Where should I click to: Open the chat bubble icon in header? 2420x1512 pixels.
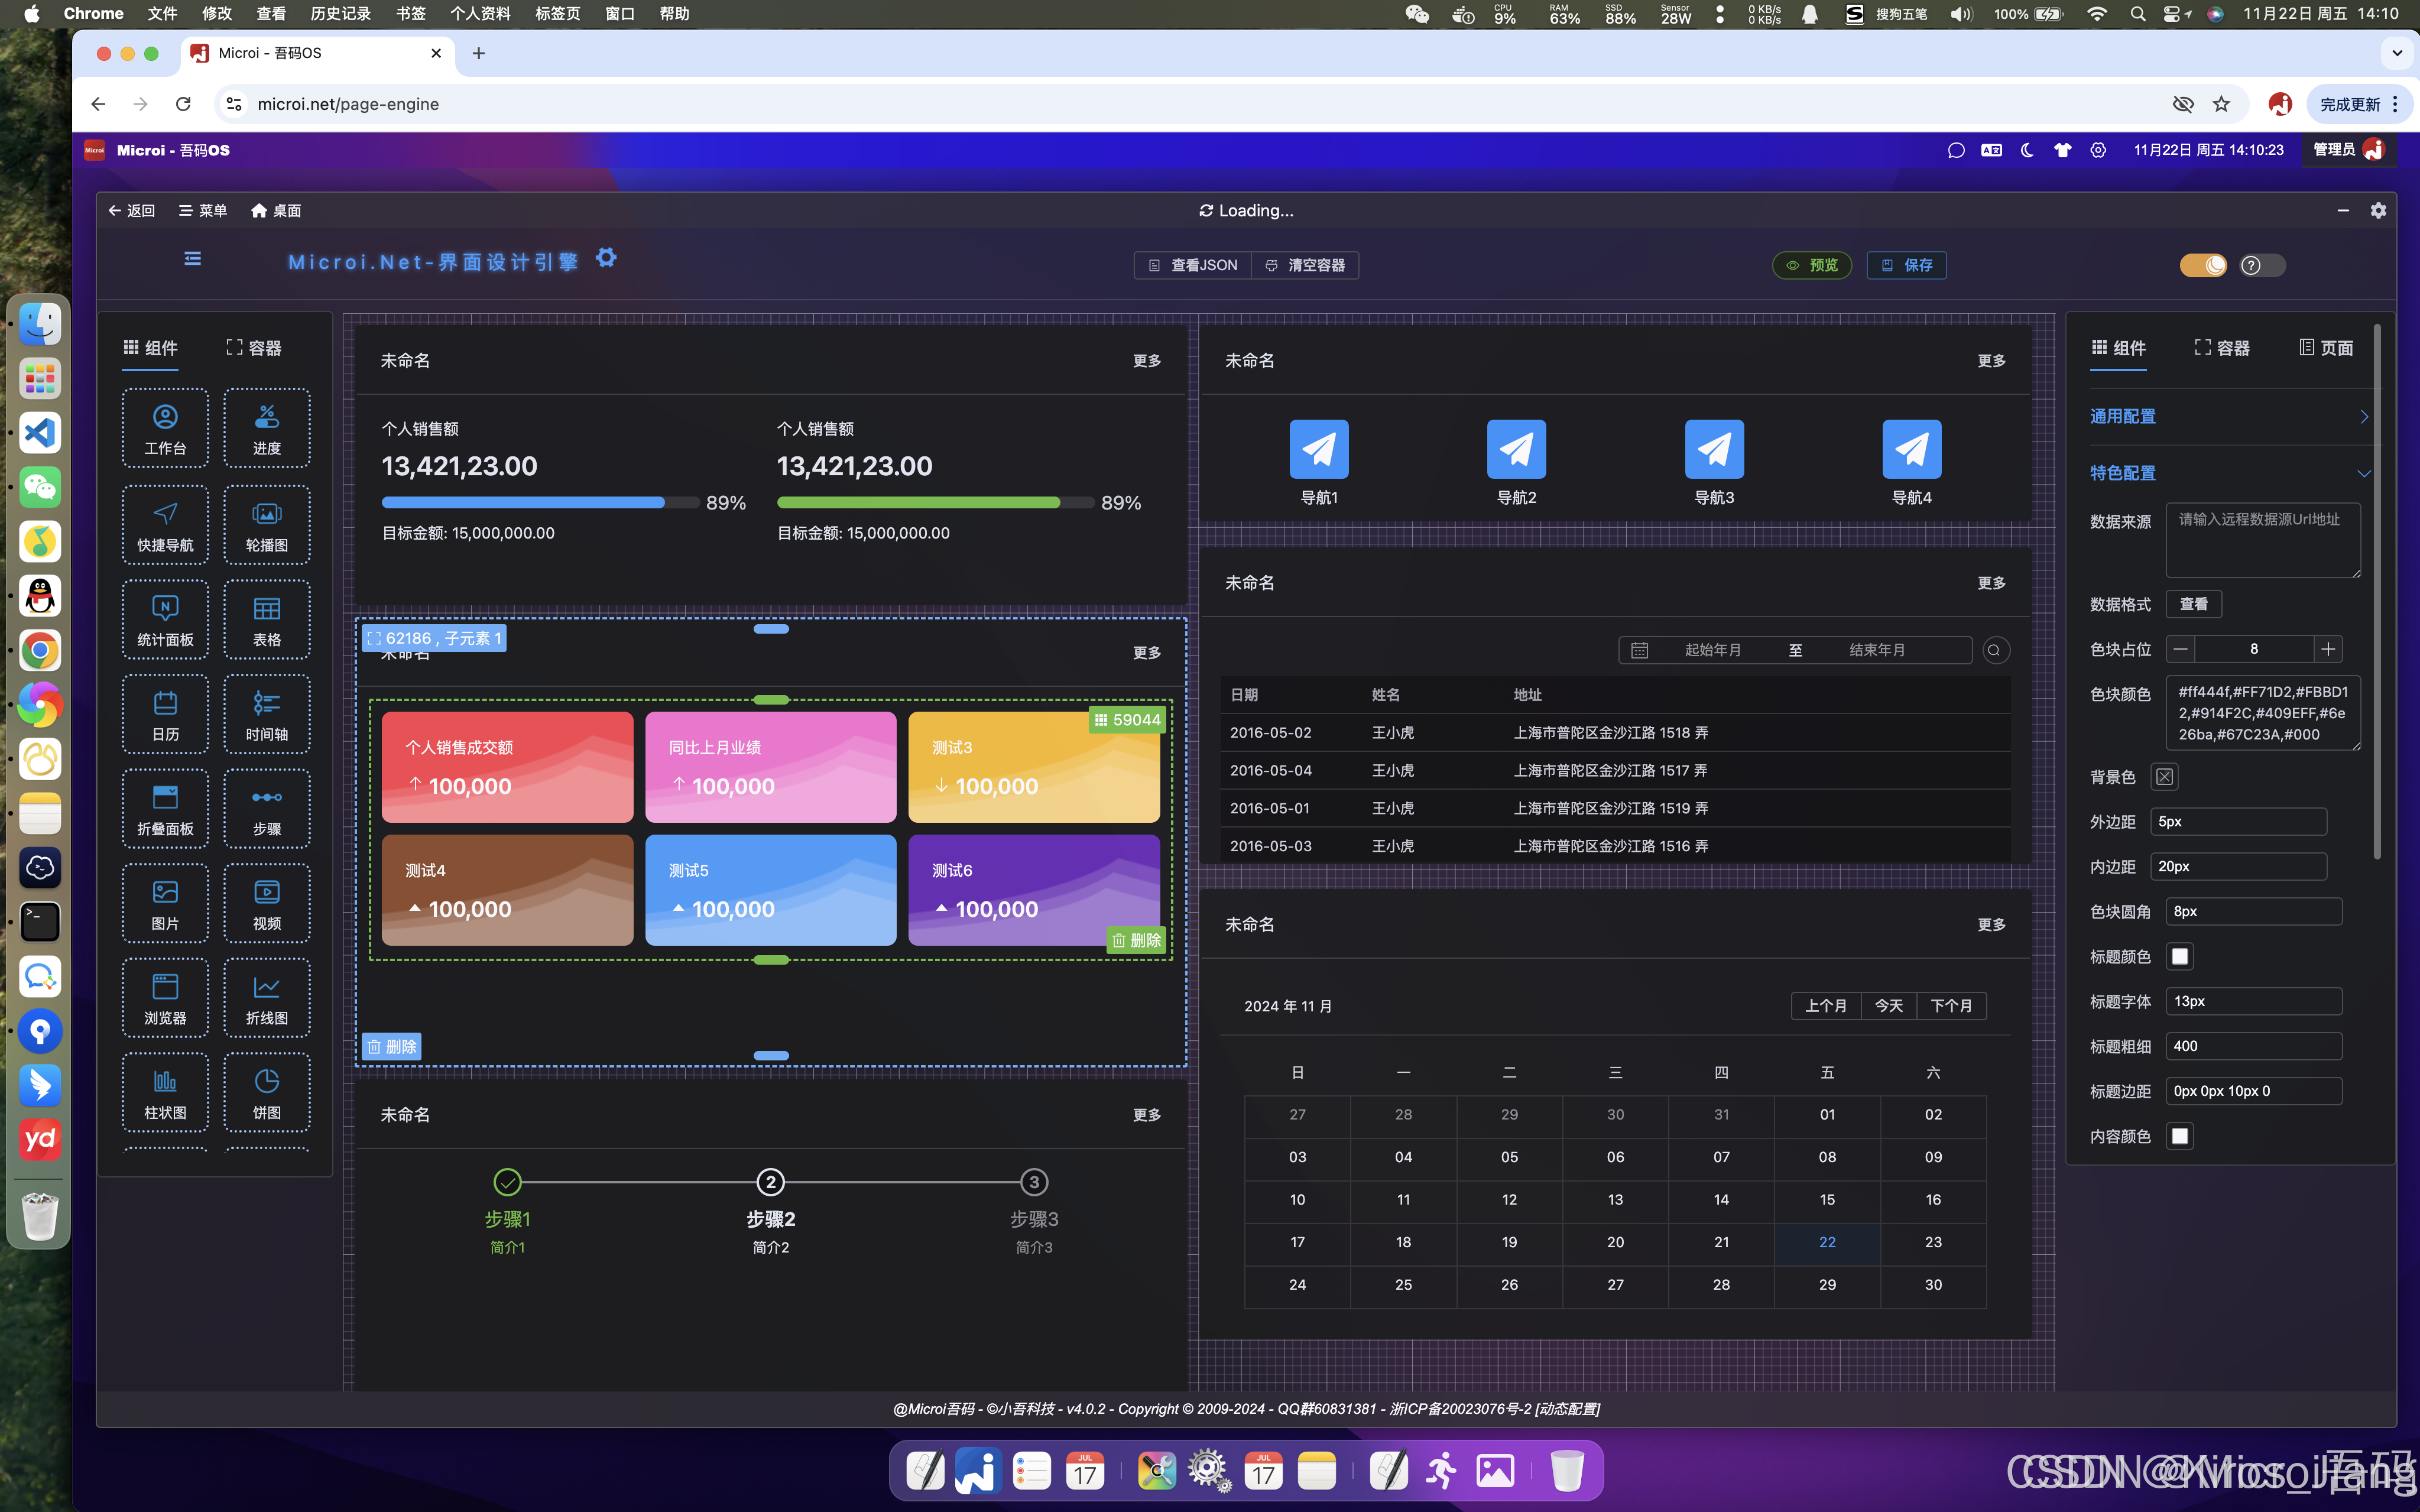coord(1956,150)
